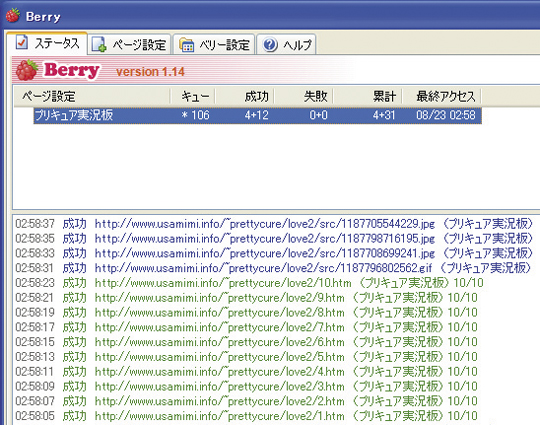Sort by the 失敗 column header
Screen dimensions: 540x425
coord(303,96)
